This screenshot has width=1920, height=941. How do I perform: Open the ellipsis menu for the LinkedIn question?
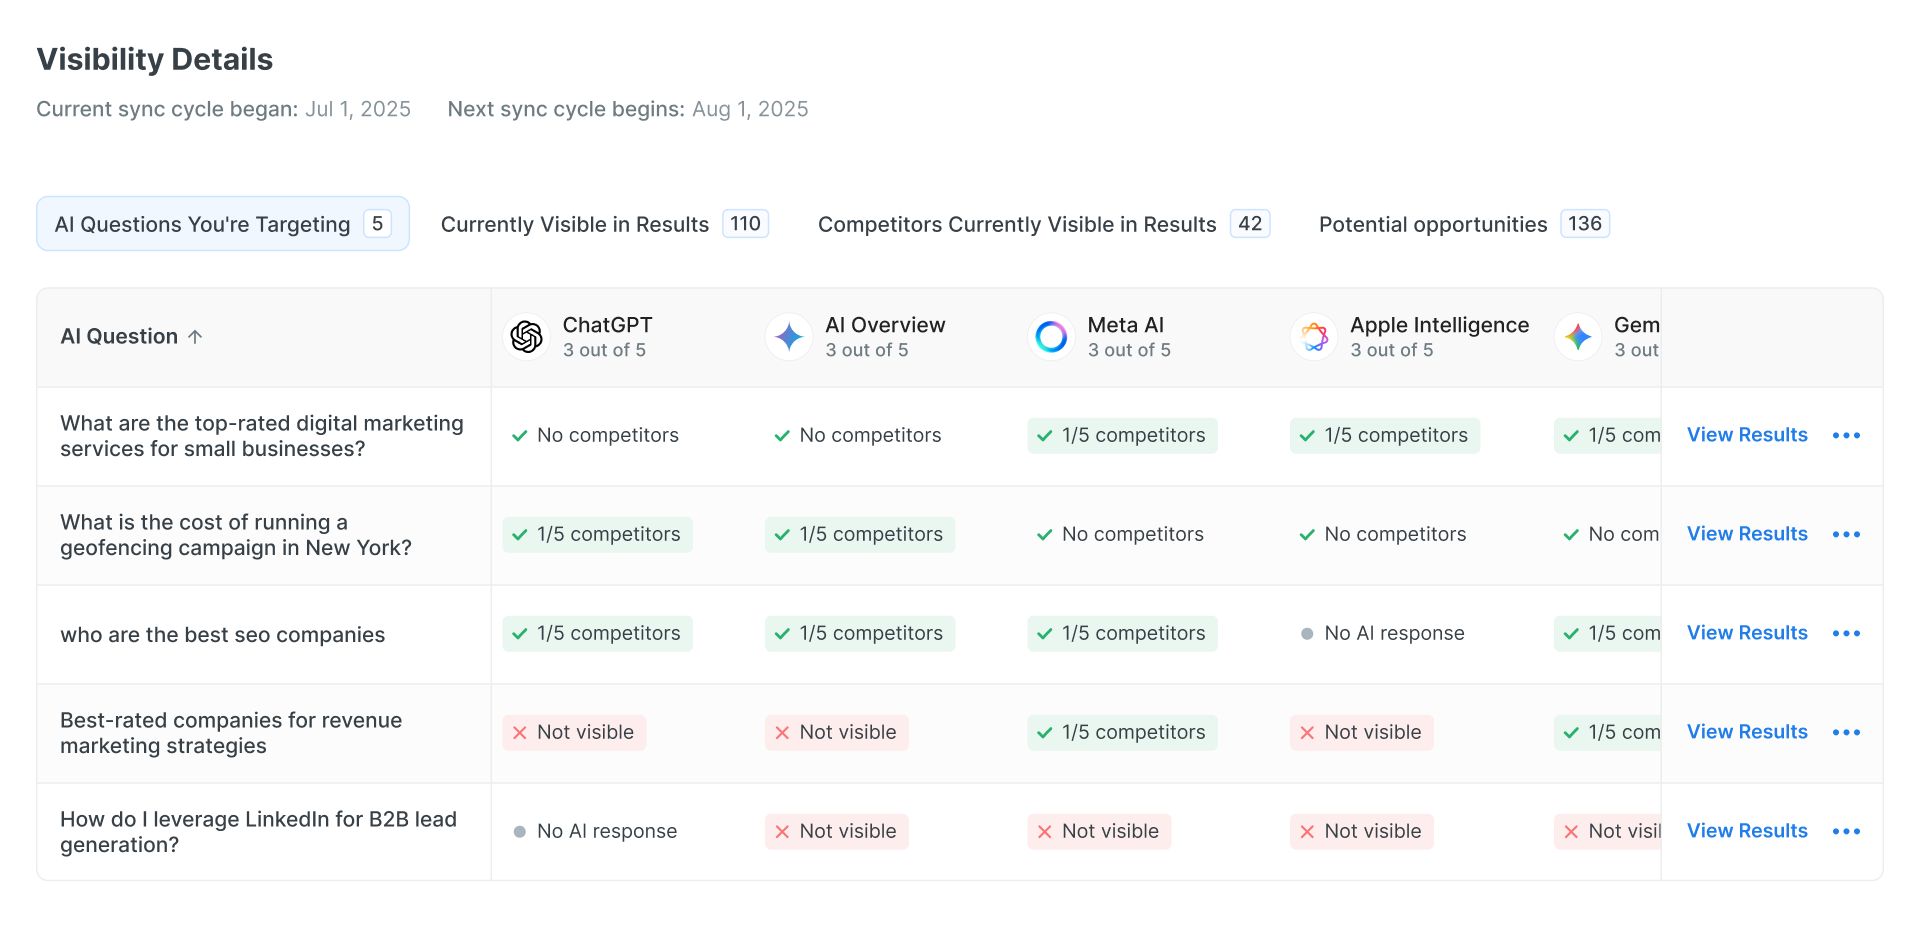[x=1847, y=831]
